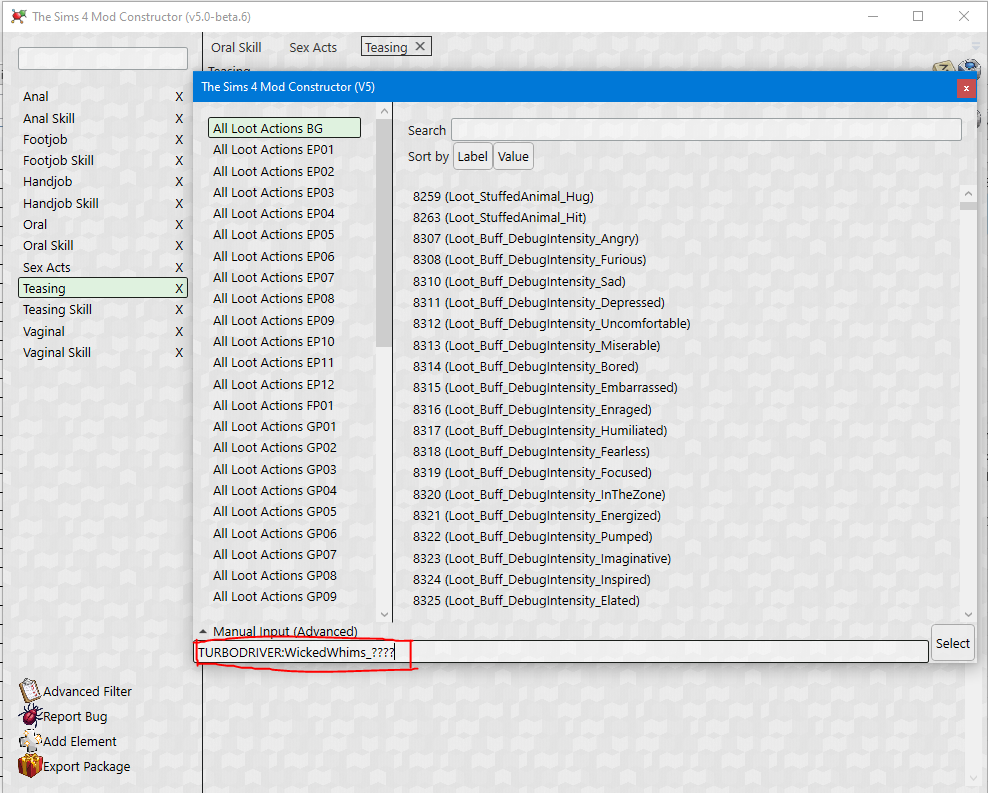Choose 8323 Loot_Buff_DebugIntensity_Imaginative
The height and width of the screenshot is (793, 988).
[x=542, y=558]
